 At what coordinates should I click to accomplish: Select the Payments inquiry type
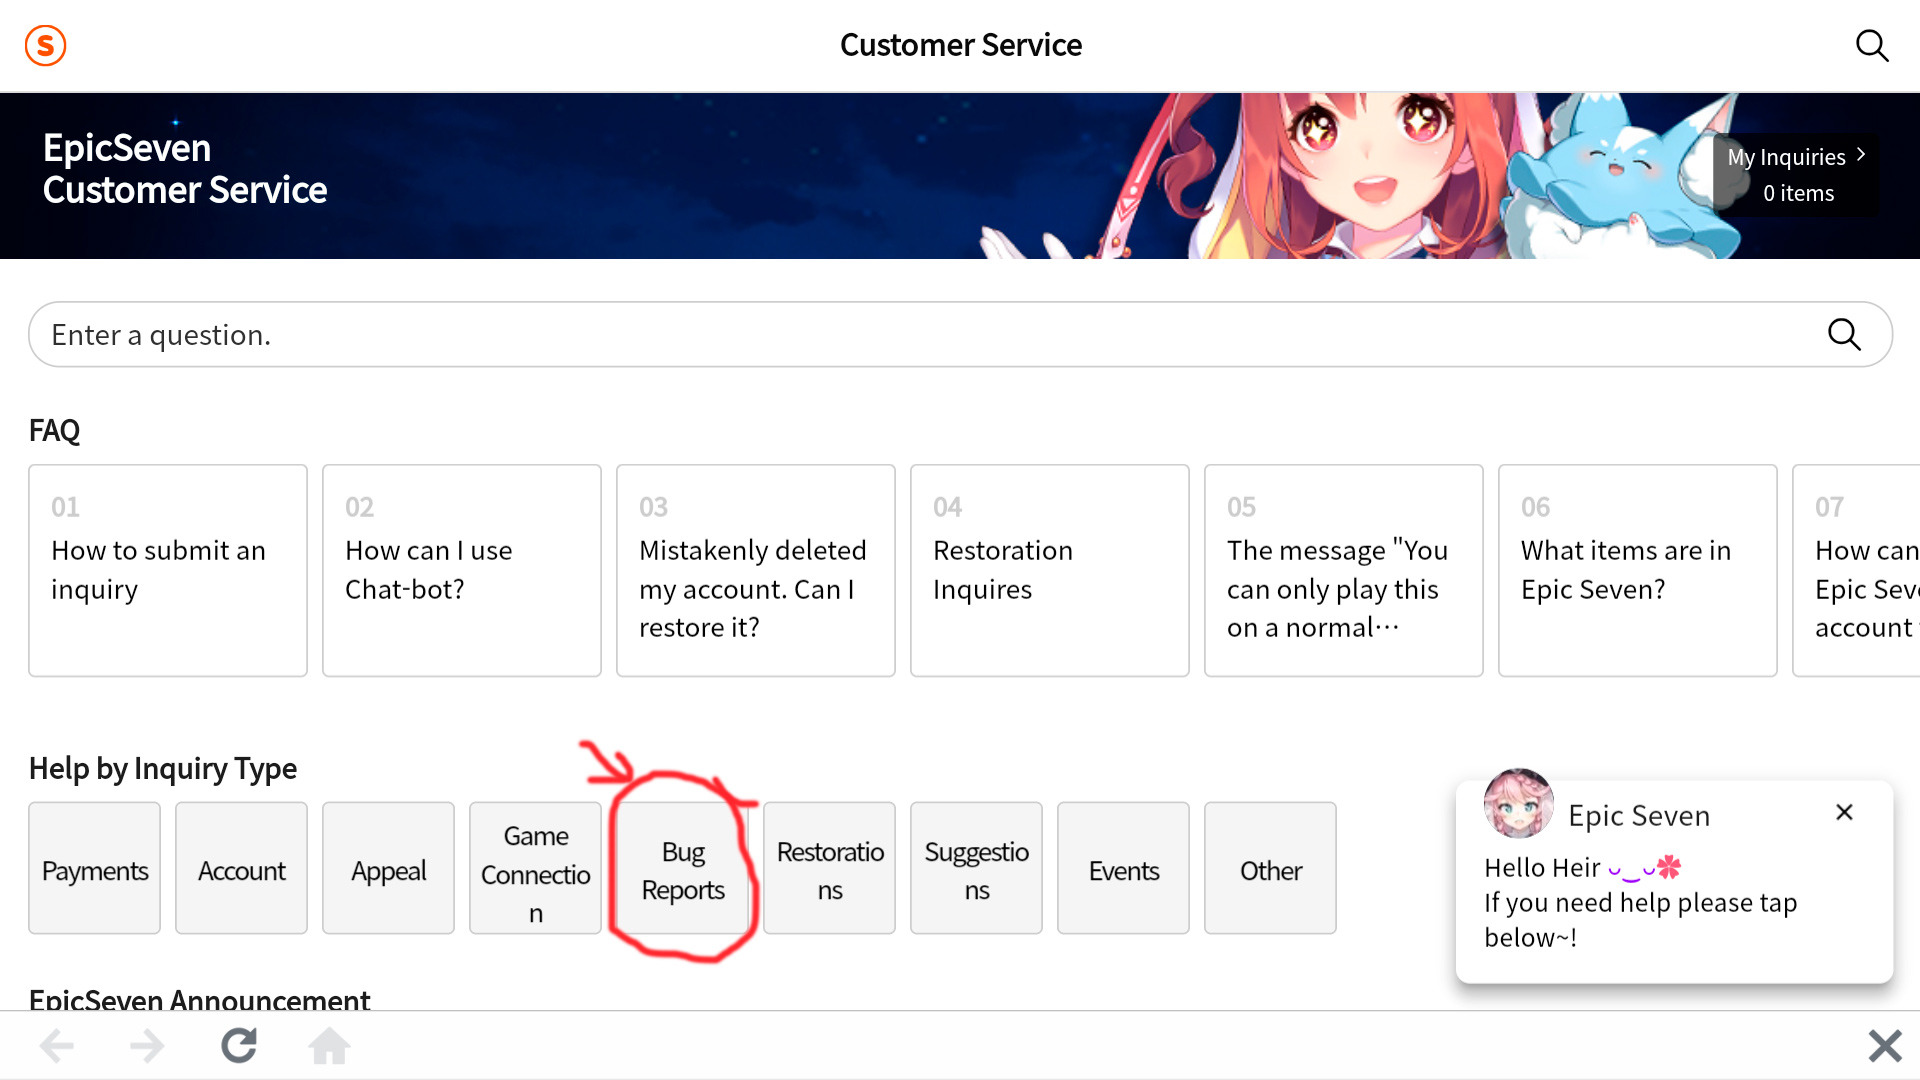click(95, 868)
